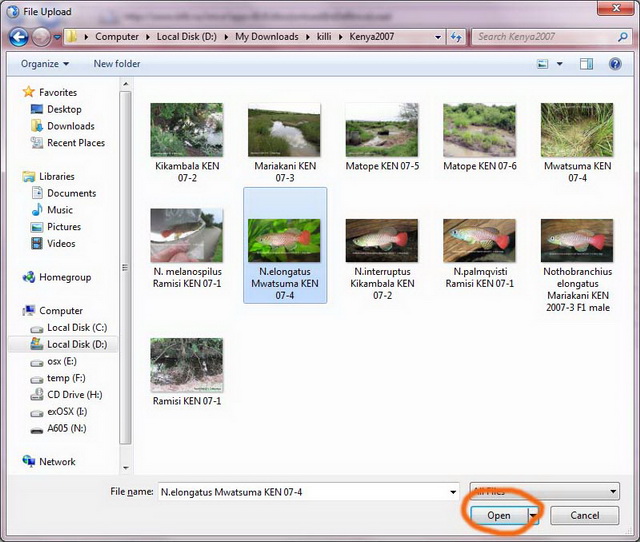The height and width of the screenshot is (542, 640).
Task: Open the Desktop favorites shortcut
Action: tap(64, 109)
